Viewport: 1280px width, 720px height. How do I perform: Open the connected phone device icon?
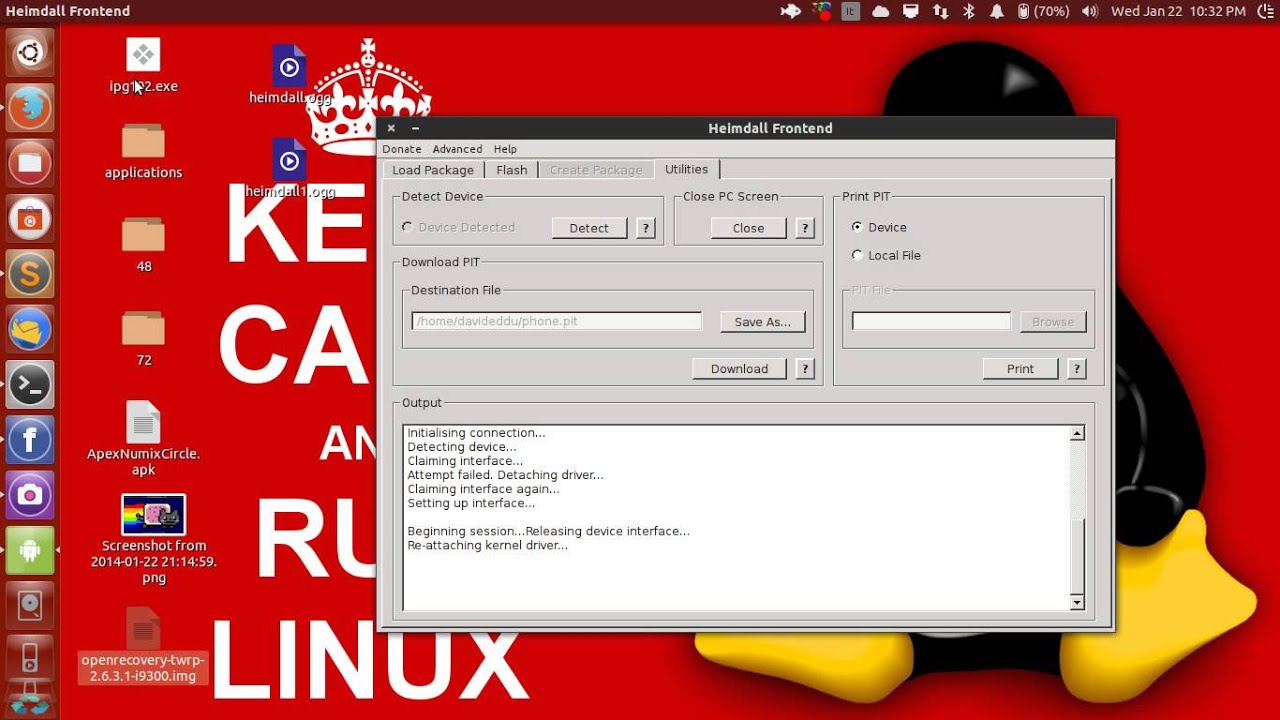click(x=29, y=660)
